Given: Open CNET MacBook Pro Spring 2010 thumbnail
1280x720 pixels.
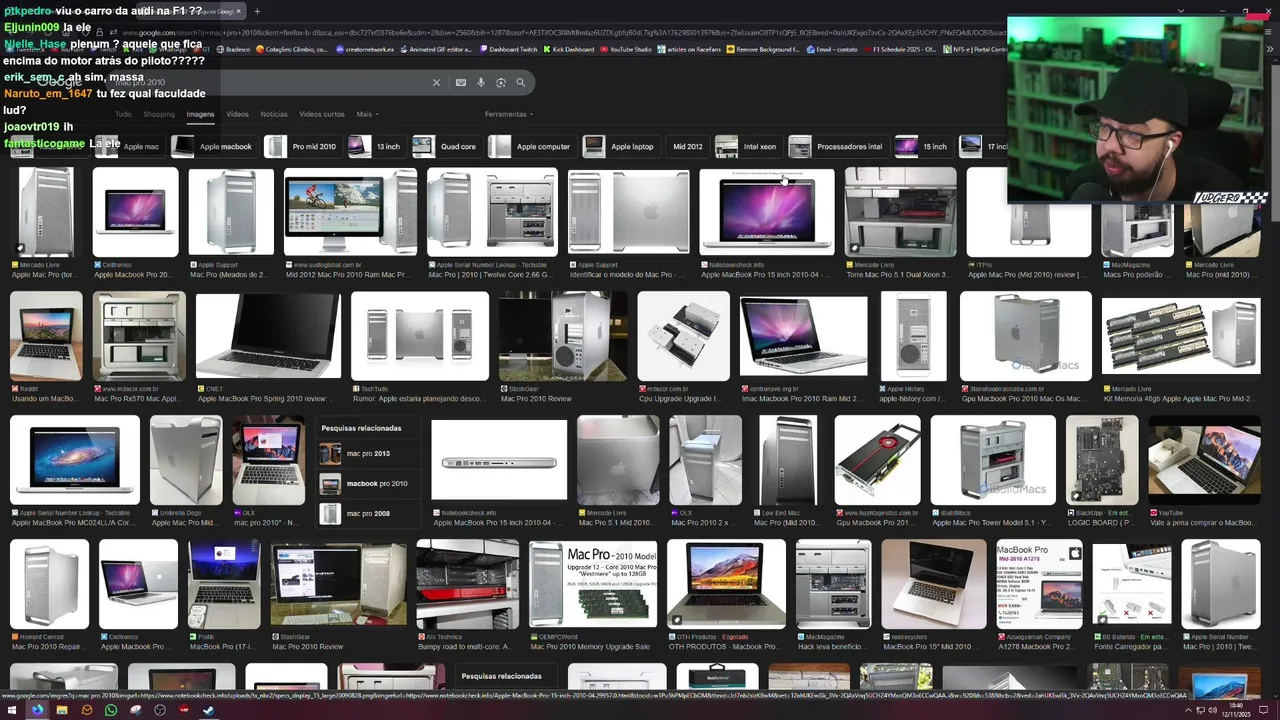Looking at the screenshot, I should 268,336.
